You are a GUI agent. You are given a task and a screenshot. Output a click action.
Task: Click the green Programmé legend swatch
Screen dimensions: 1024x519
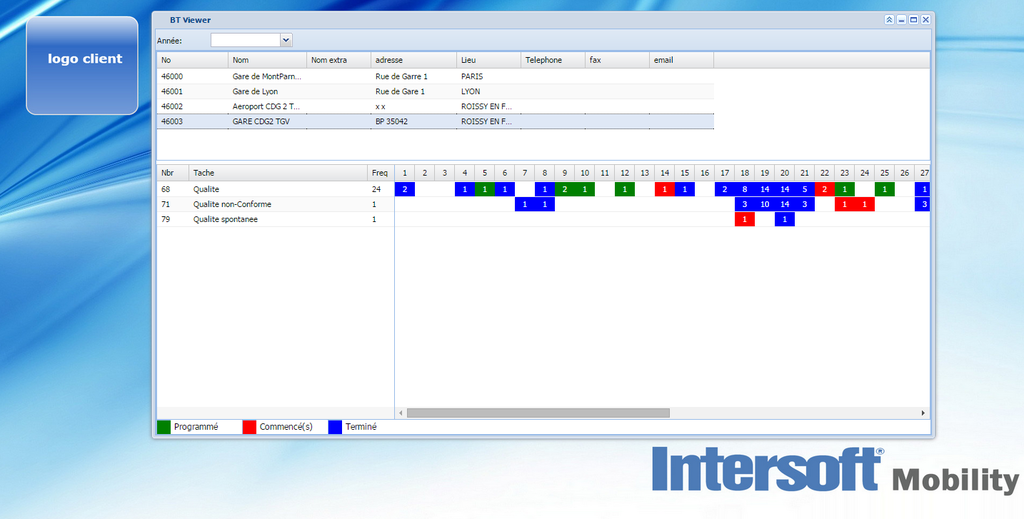(x=164, y=427)
